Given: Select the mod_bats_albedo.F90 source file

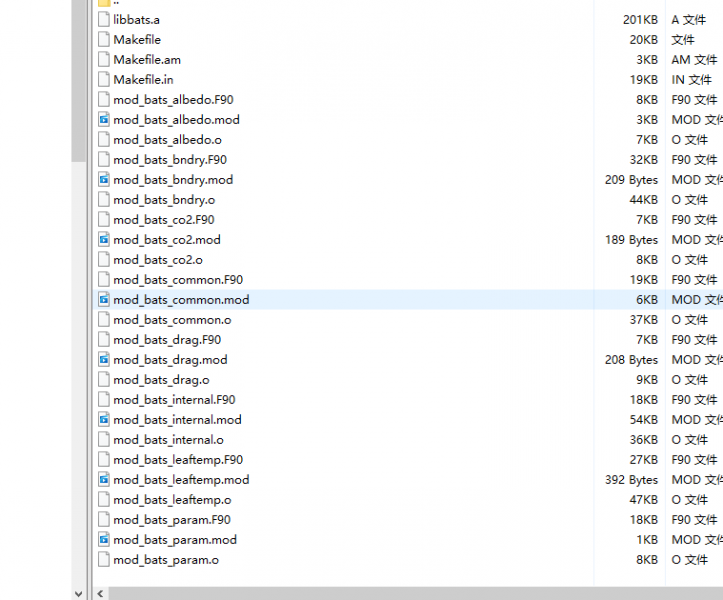Looking at the screenshot, I should coord(173,100).
